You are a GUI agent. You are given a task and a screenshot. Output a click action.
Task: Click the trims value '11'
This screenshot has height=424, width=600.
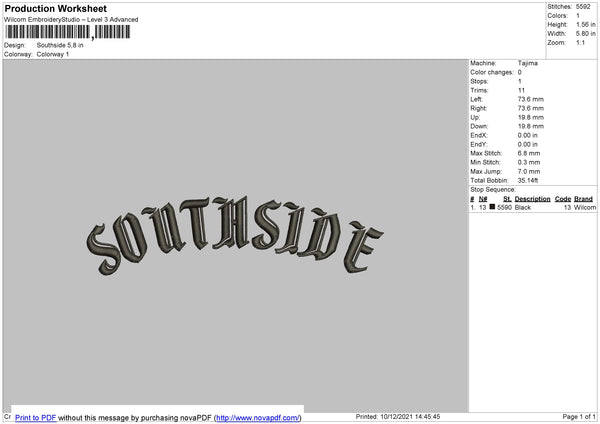(x=521, y=90)
